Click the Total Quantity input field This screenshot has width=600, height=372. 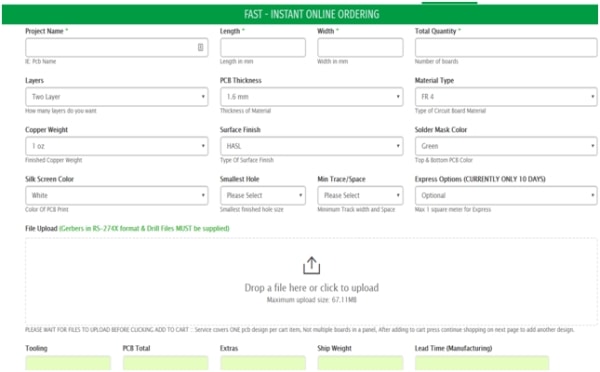506,47
